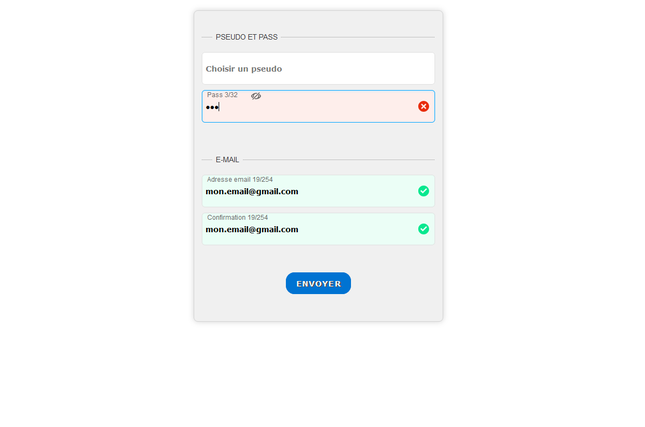Place the cursor in the Pass password field
Viewport: 645px width, 427px height.
tap(318, 107)
